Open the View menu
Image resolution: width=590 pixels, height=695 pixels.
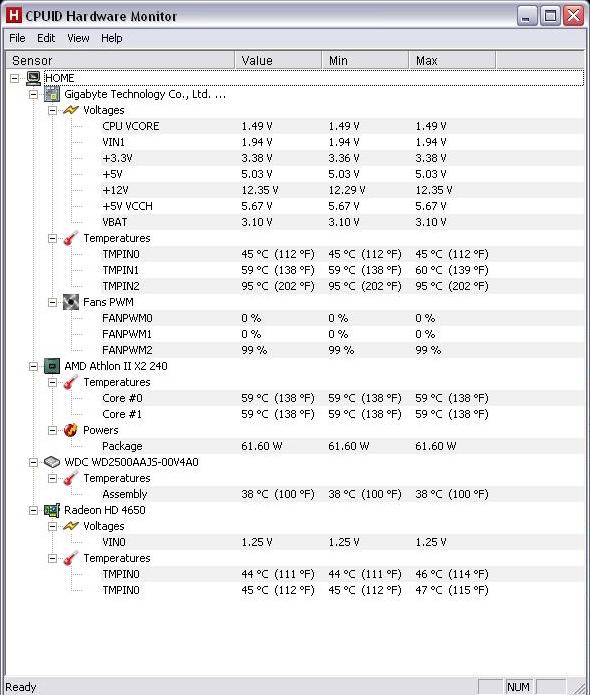[78, 38]
